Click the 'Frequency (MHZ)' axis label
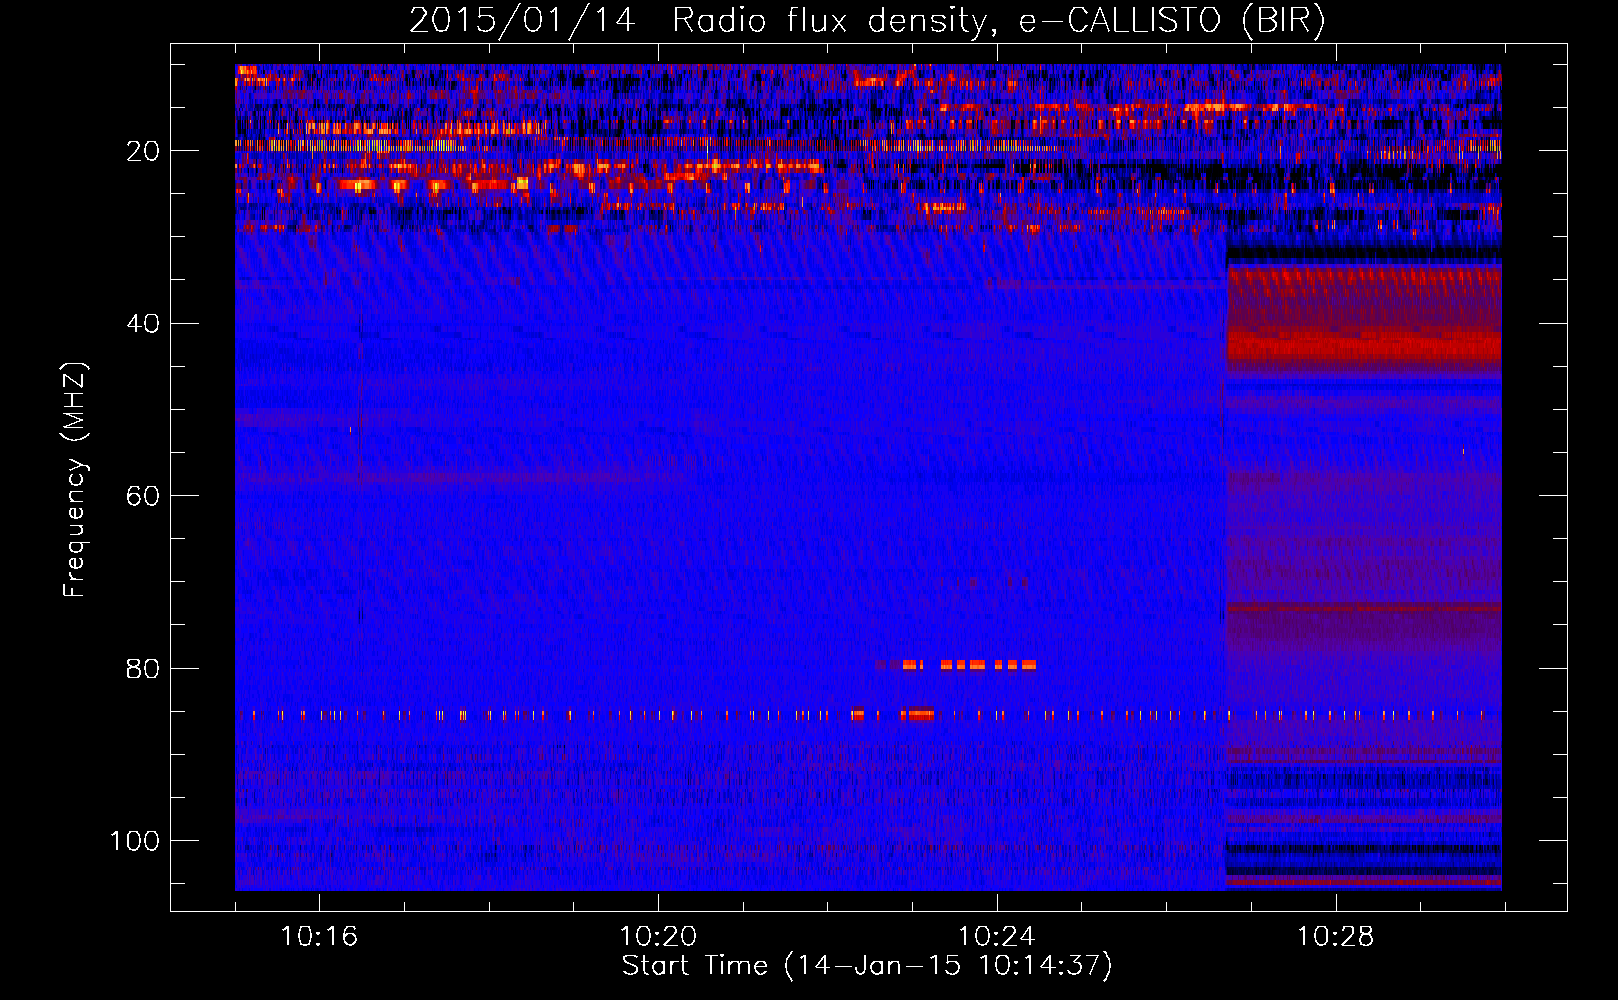 coord(75,480)
